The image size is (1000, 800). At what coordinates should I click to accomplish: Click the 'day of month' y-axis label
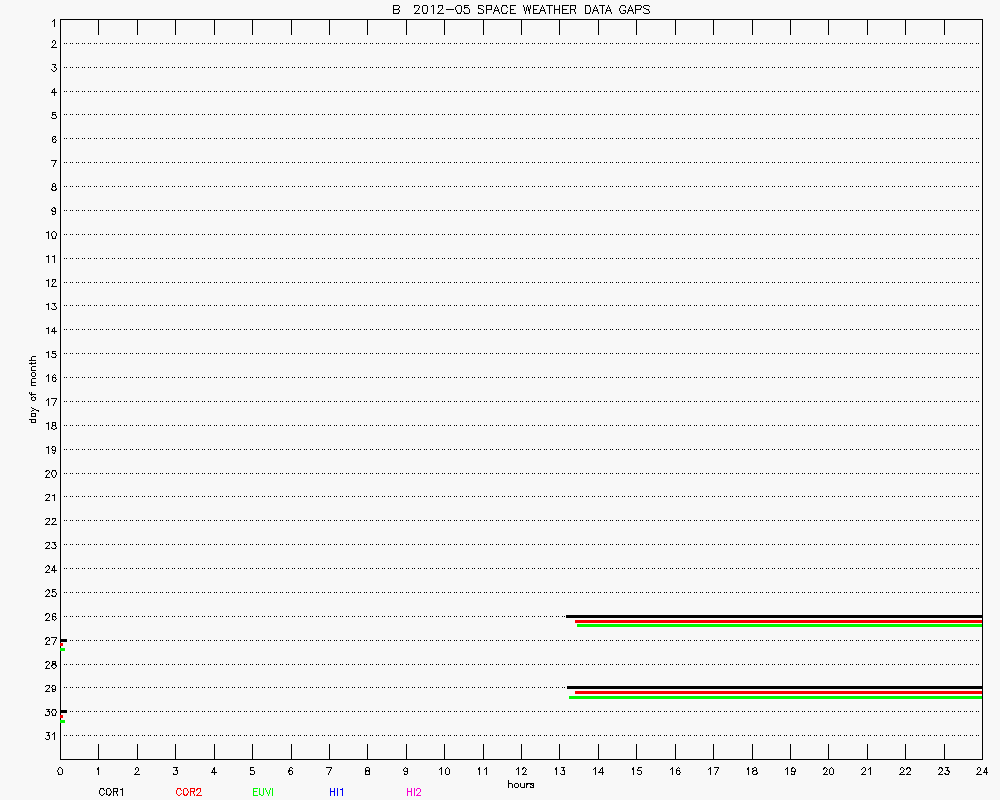pyautogui.click(x=33, y=389)
